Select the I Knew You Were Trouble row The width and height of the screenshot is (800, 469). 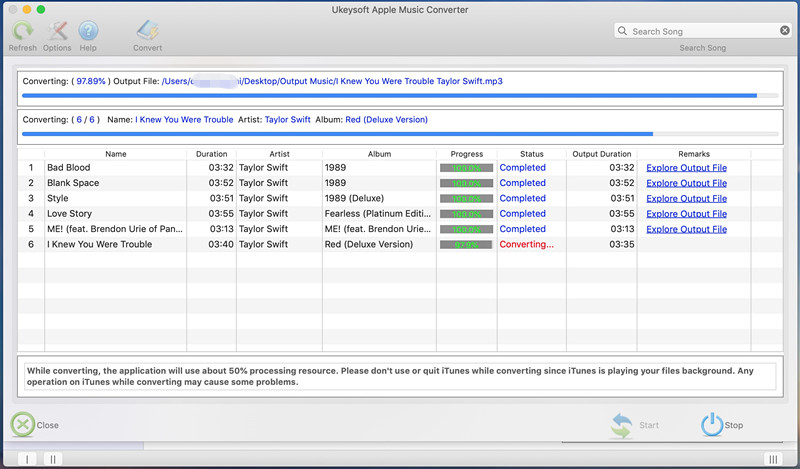[400, 244]
